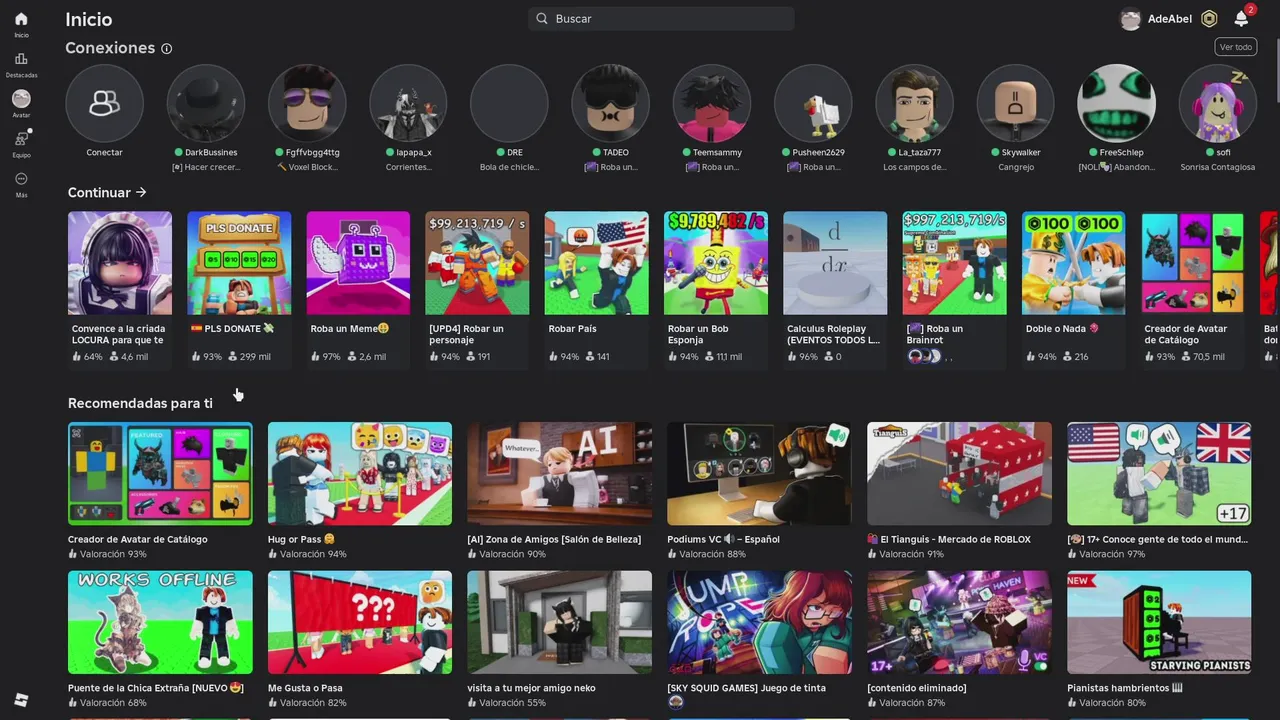This screenshot has width=1280, height=720.
Task: Open TADEO friend avatar
Action: click(x=610, y=103)
